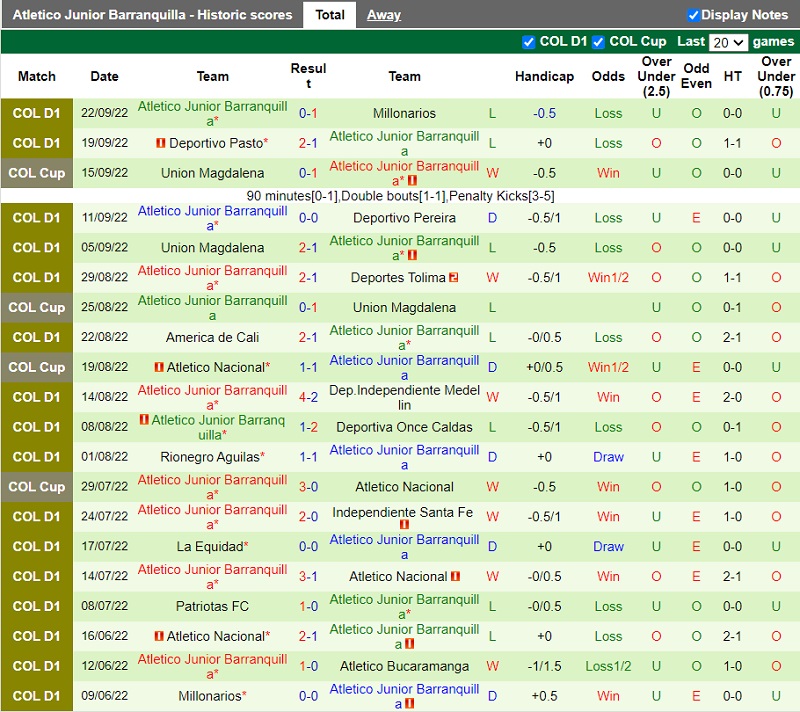Viewport: 800px width, 712px height.
Task: Click Atletico Junior red card in 08/08/22 row
Action: point(144,420)
